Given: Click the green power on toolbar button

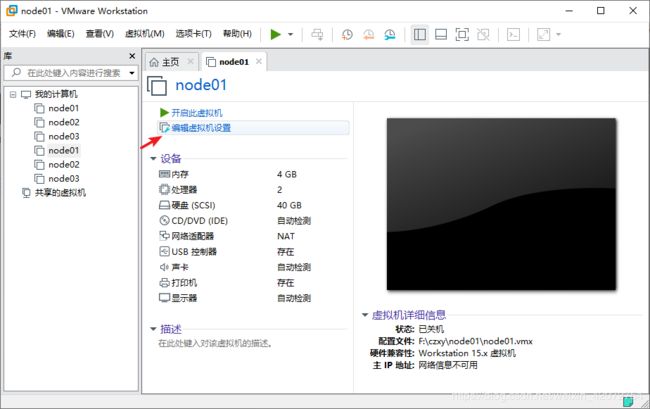Looking at the screenshot, I should coord(275,34).
